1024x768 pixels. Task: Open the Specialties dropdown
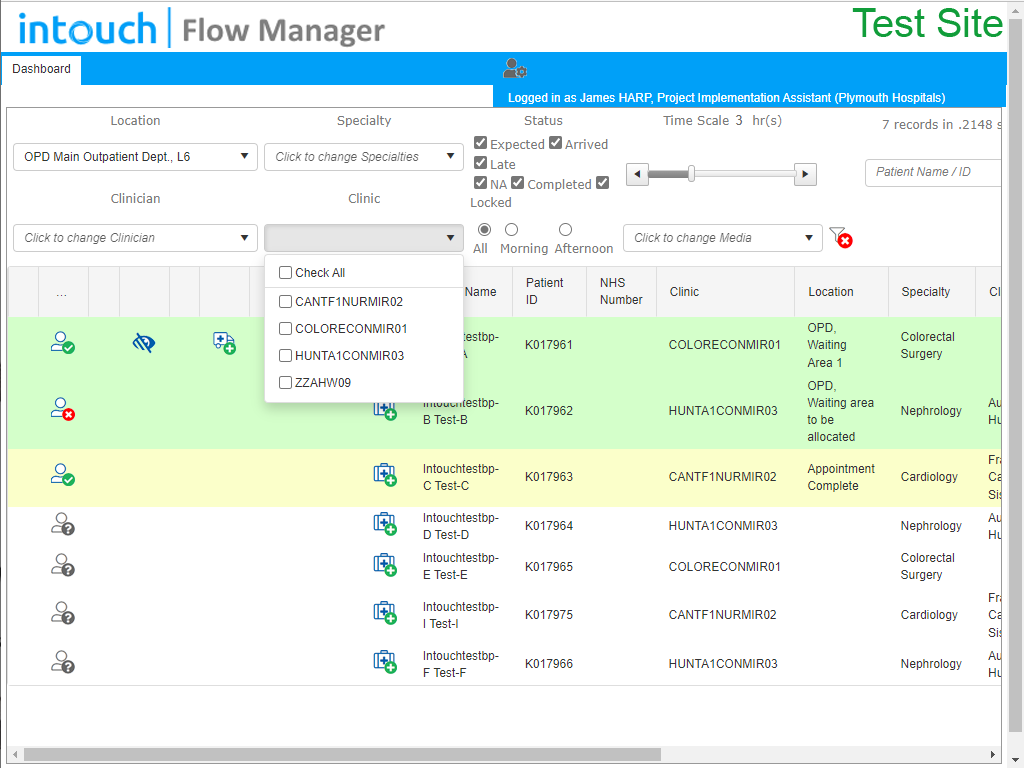(x=364, y=157)
